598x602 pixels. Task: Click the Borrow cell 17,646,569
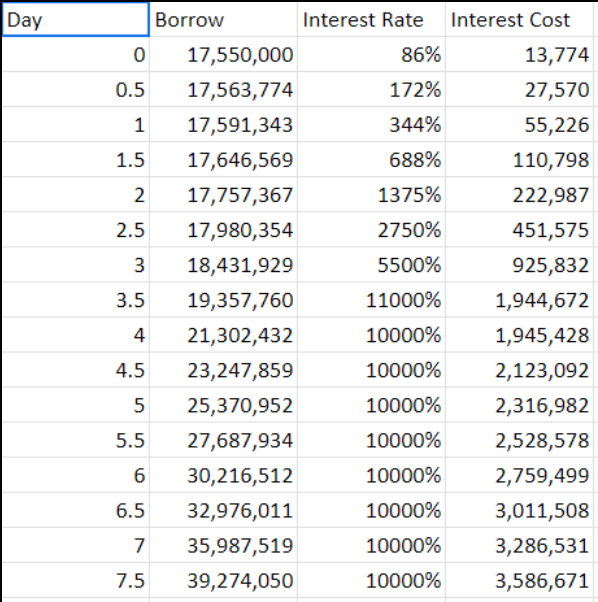click(223, 160)
